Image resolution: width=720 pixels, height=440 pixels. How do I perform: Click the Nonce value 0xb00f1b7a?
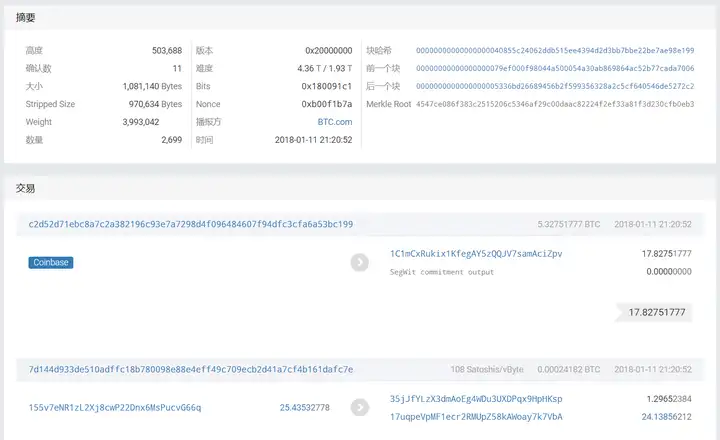(326, 104)
